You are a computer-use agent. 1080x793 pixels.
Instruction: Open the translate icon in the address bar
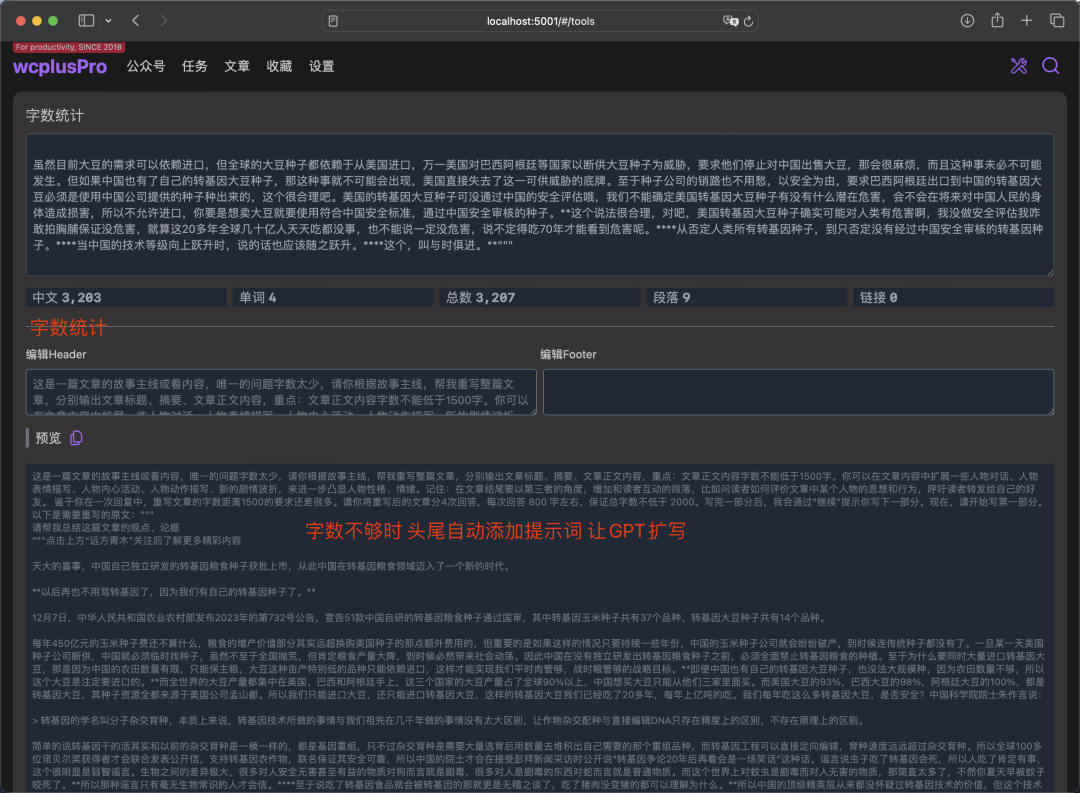[730, 21]
